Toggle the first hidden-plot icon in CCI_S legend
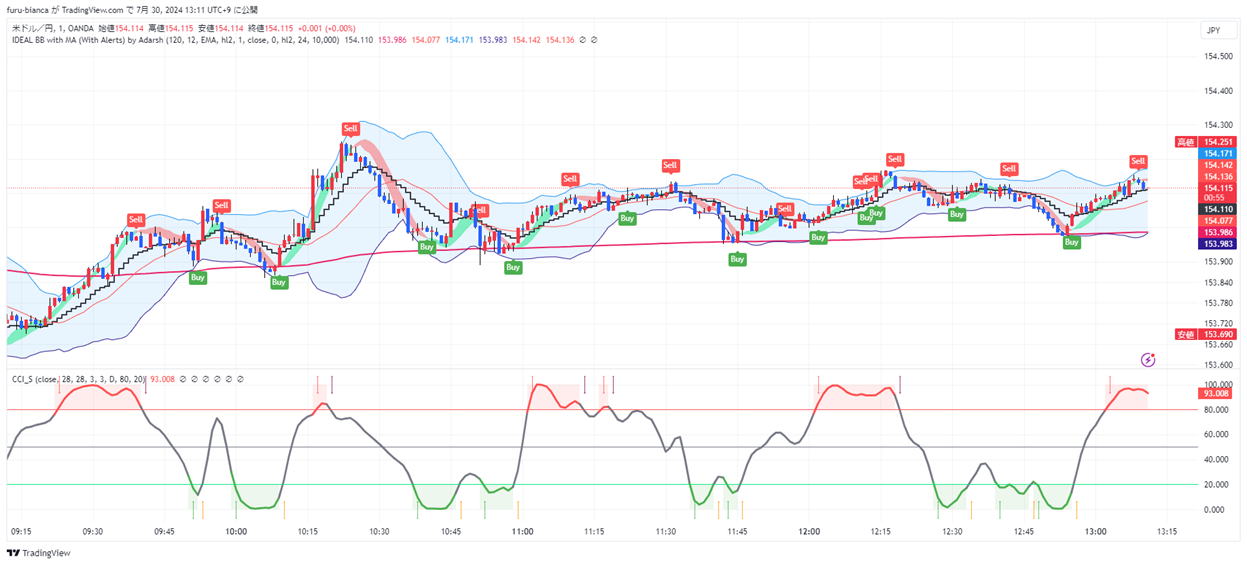The height and width of the screenshot is (565, 1247). click(182, 379)
